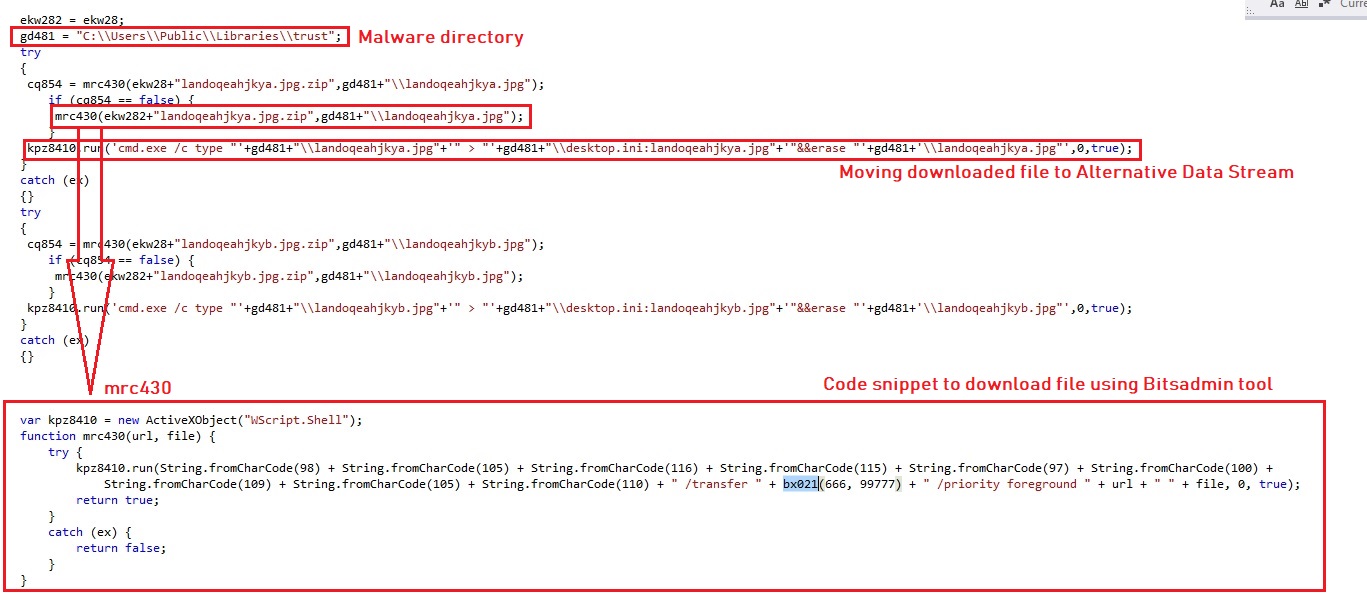Click the cq854 assignment with landoqeahjkya.jpg.zip
This screenshot has height=598, width=1367.
pos(286,85)
